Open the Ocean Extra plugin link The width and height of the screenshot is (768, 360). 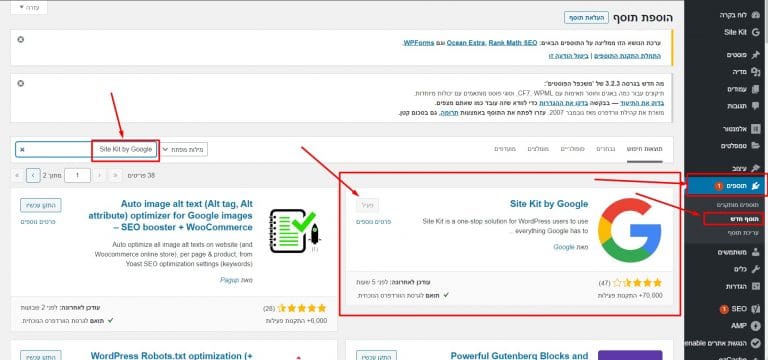pos(465,43)
